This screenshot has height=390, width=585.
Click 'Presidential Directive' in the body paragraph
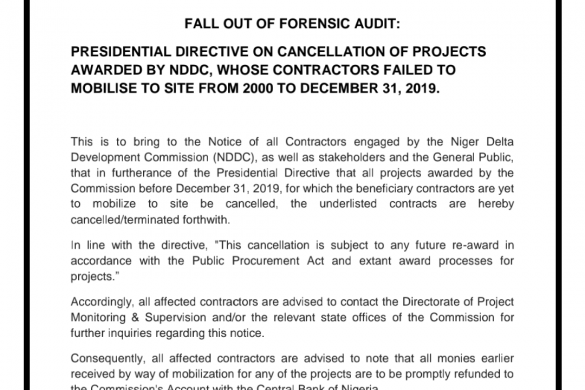click(x=273, y=173)
